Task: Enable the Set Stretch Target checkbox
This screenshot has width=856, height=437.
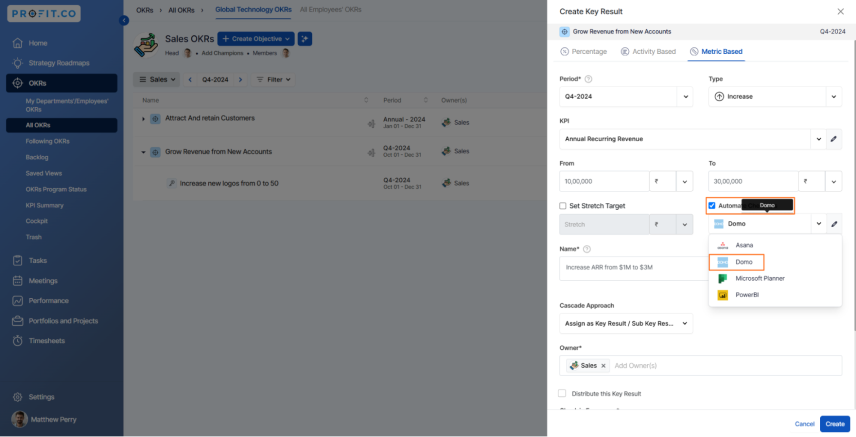Action: click(563, 206)
